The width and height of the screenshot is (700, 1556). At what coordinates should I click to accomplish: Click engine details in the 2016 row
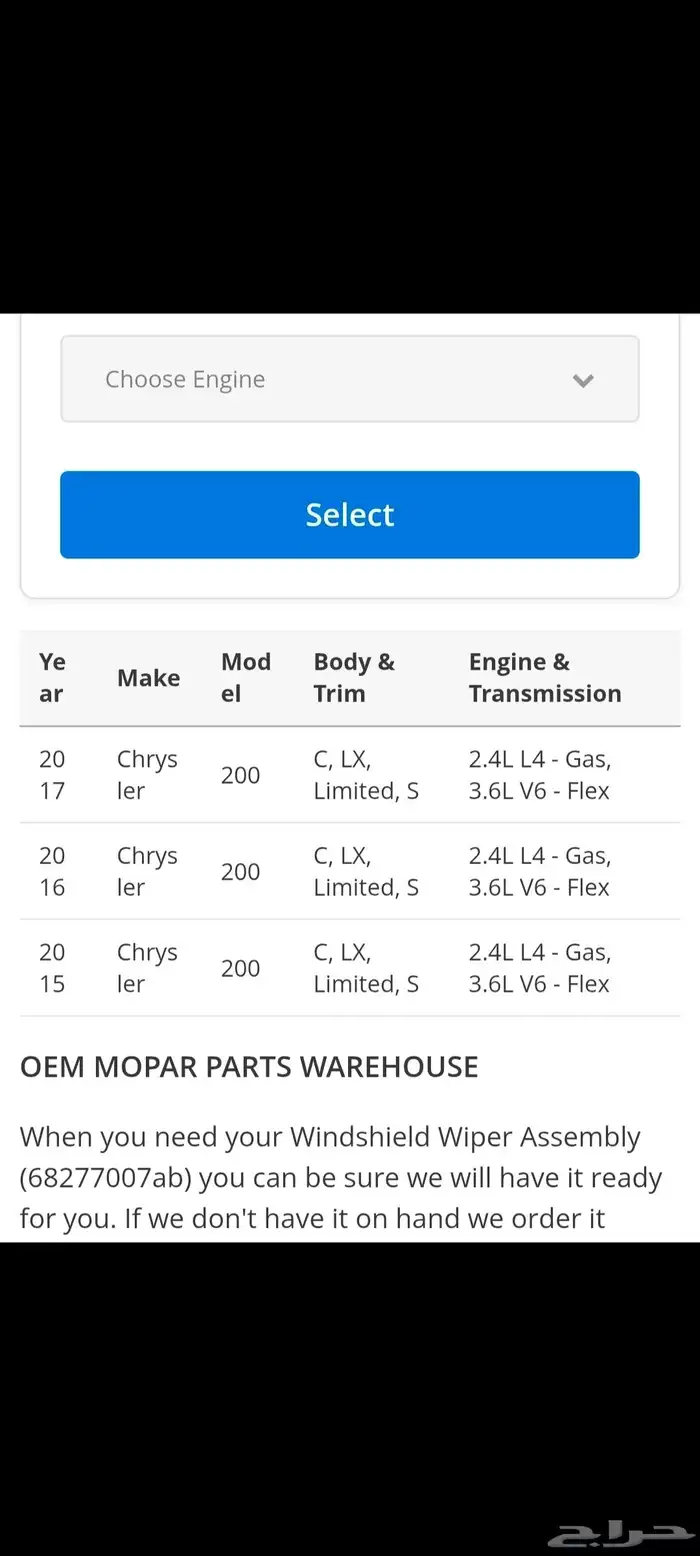point(540,871)
